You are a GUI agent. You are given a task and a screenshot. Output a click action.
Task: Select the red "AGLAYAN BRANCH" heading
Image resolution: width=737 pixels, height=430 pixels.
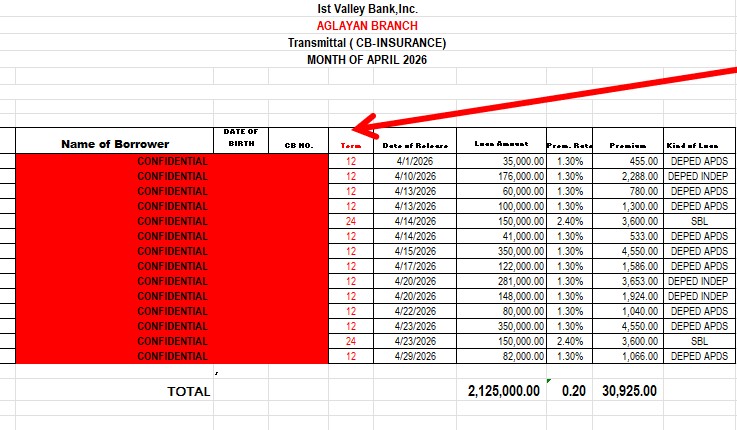[367, 25]
